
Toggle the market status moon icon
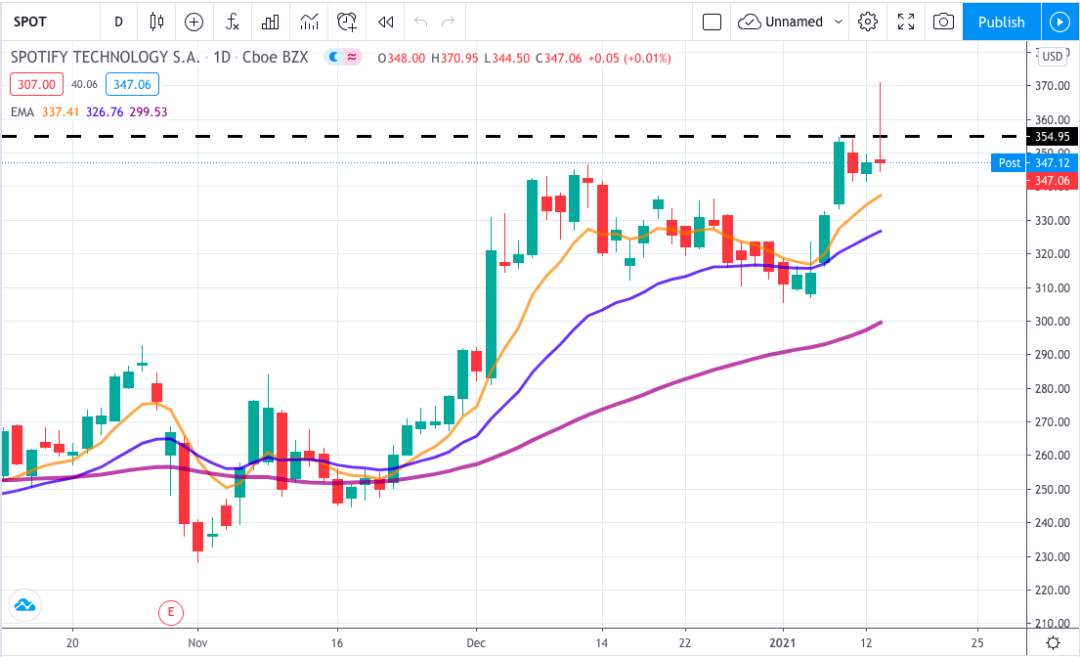point(333,57)
